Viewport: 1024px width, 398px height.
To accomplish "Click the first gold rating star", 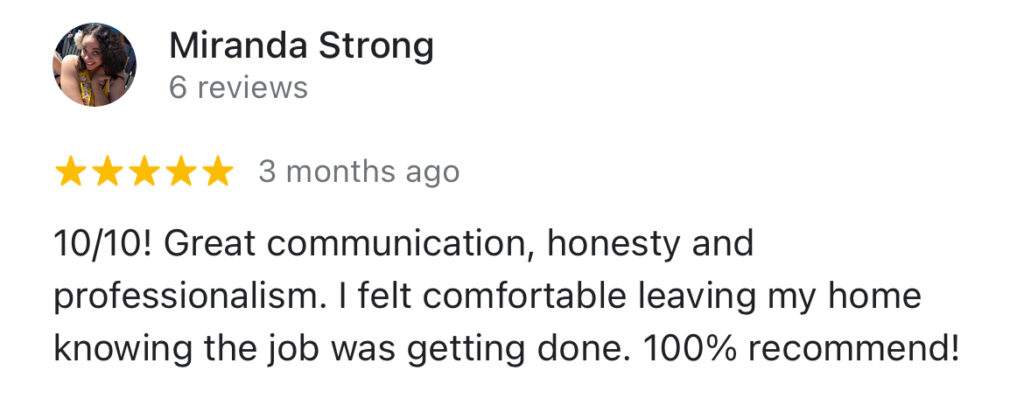I will tap(70, 171).
